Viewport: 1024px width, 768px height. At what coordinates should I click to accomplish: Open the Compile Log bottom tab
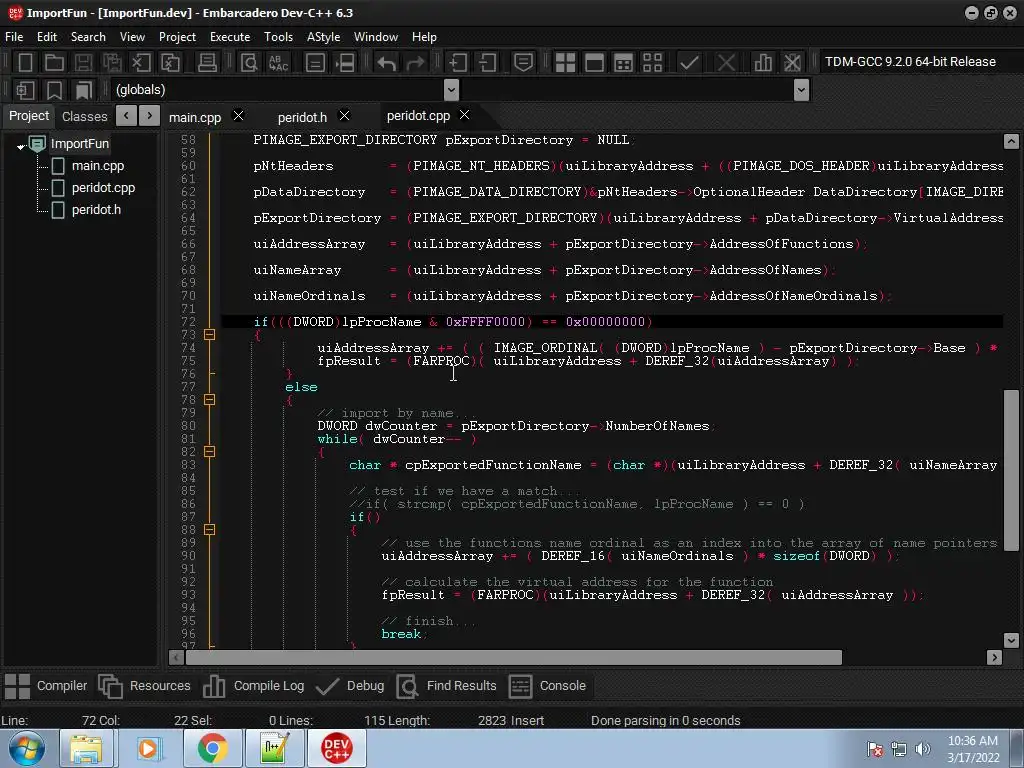pyautogui.click(x=253, y=686)
